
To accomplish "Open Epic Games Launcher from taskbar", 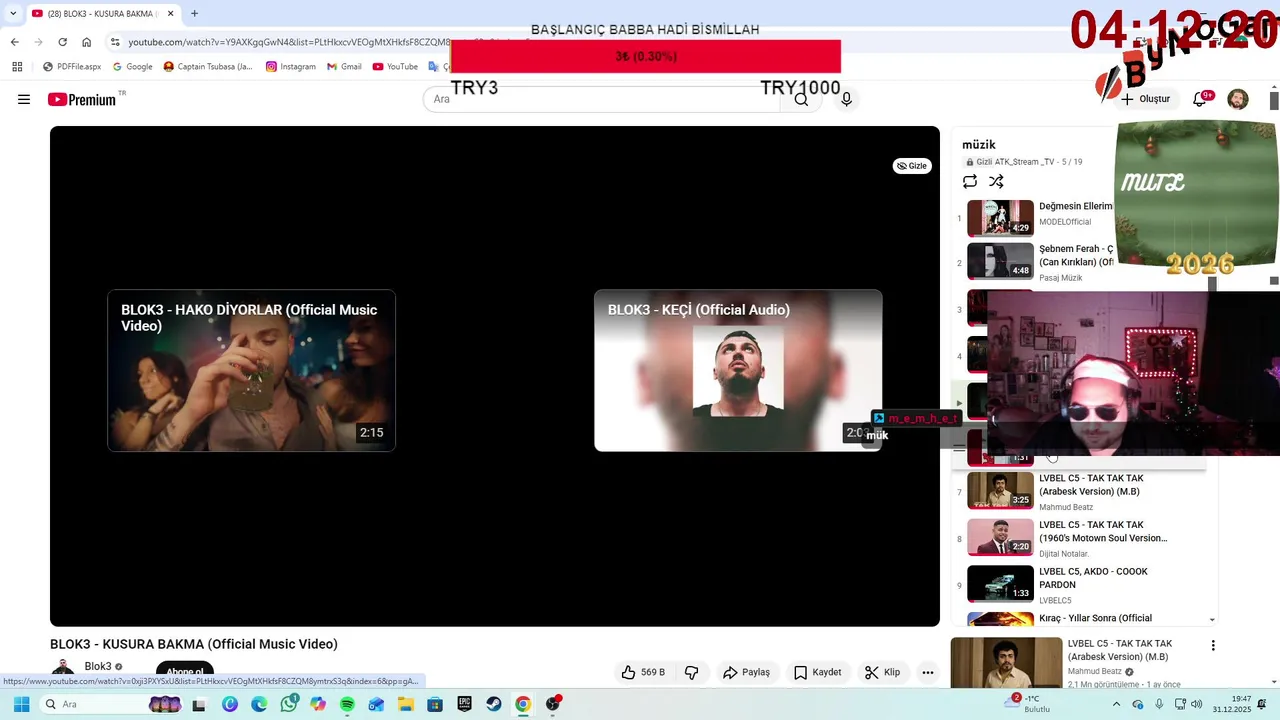I will point(464,704).
